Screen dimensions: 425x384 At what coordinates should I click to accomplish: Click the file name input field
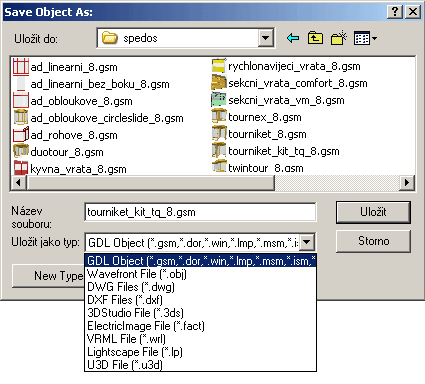point(200,212)
